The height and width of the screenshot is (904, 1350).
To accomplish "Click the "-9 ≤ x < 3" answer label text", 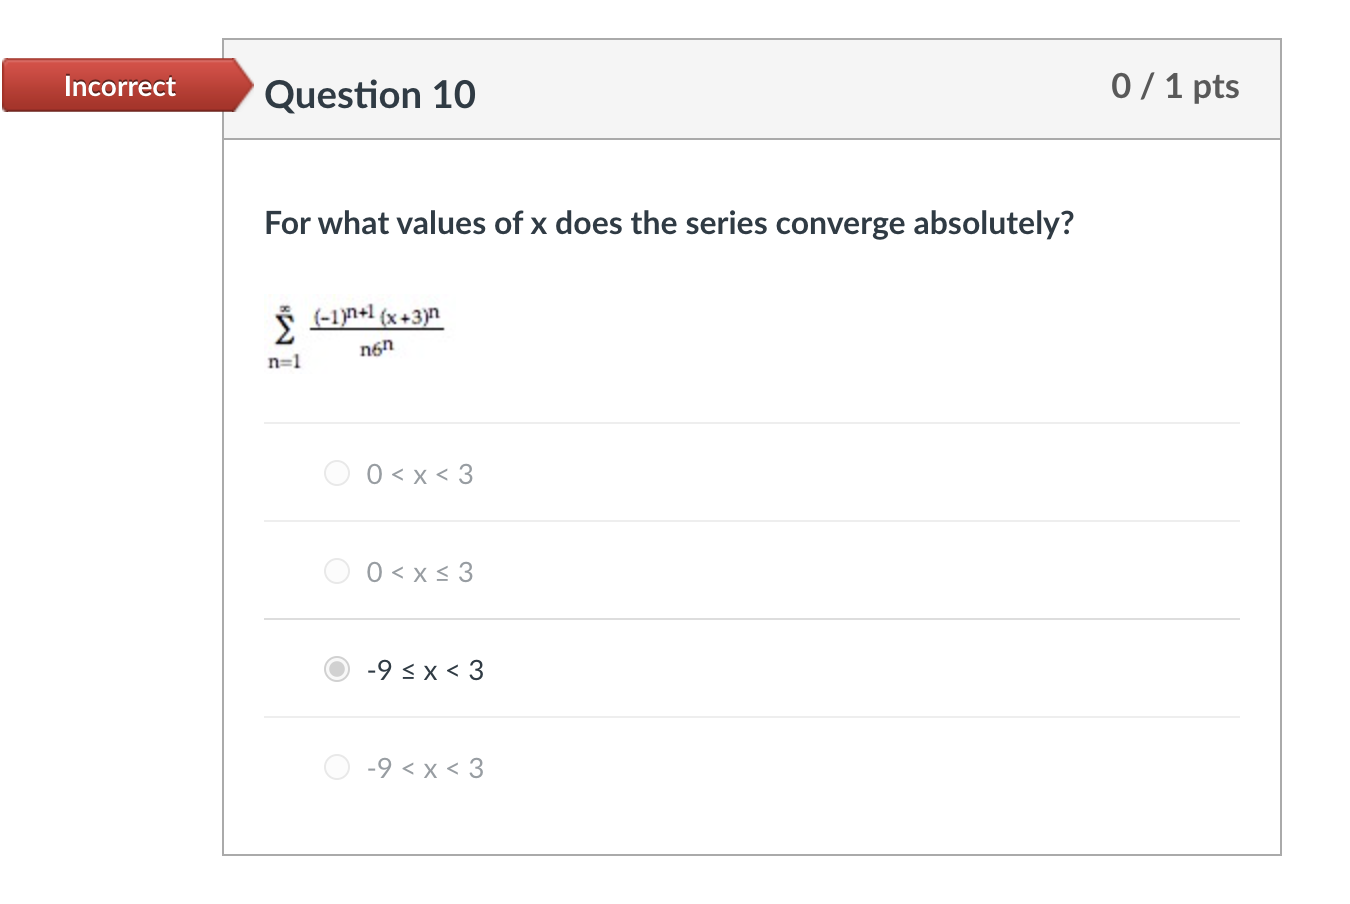I will [x=425, y=670].
